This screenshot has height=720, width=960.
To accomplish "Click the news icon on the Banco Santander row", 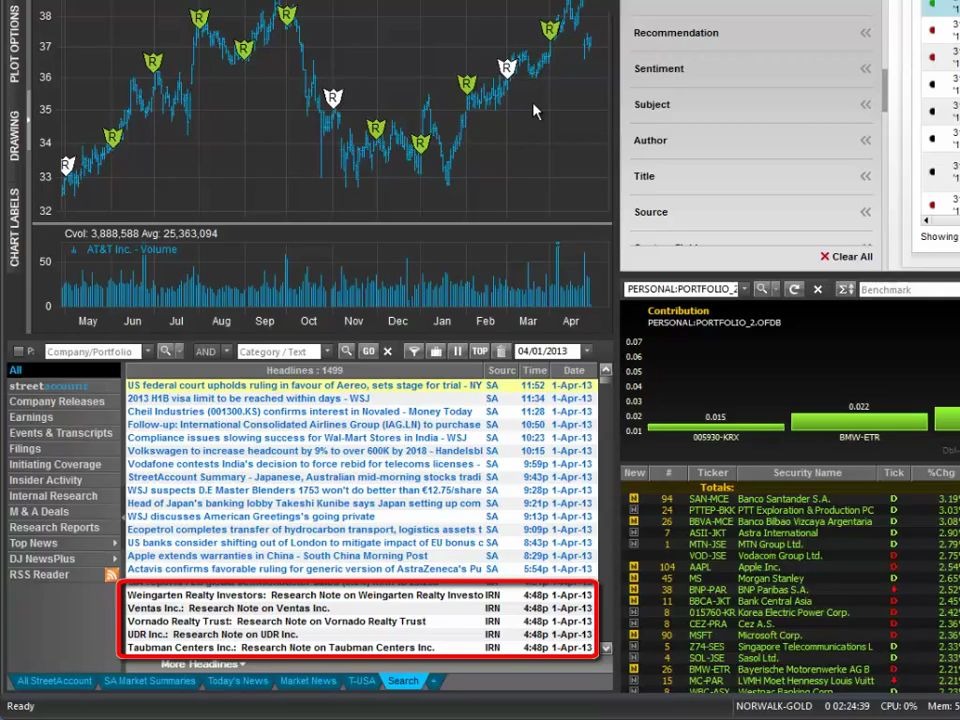I will point(634,498).
